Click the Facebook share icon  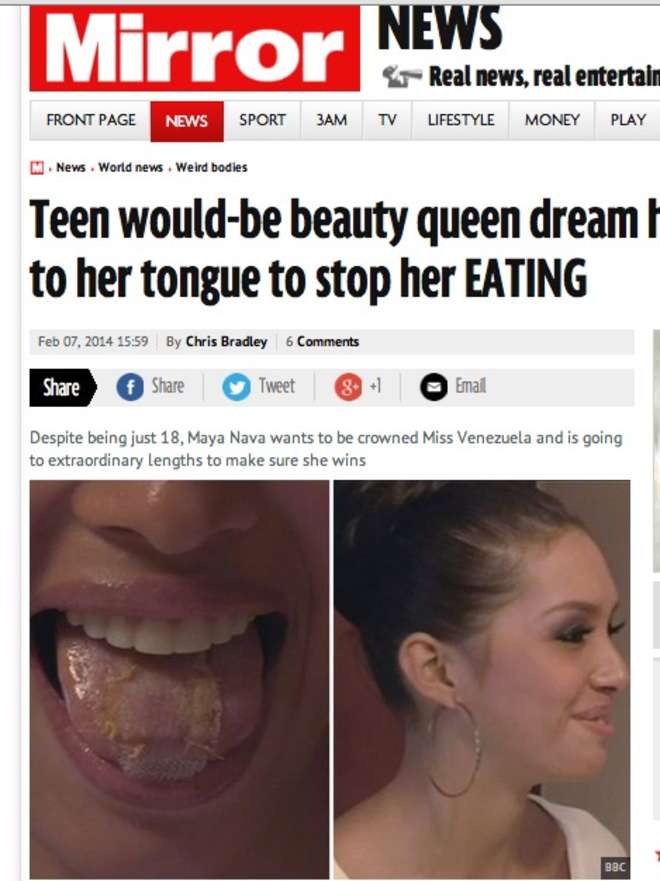[130, 387]
